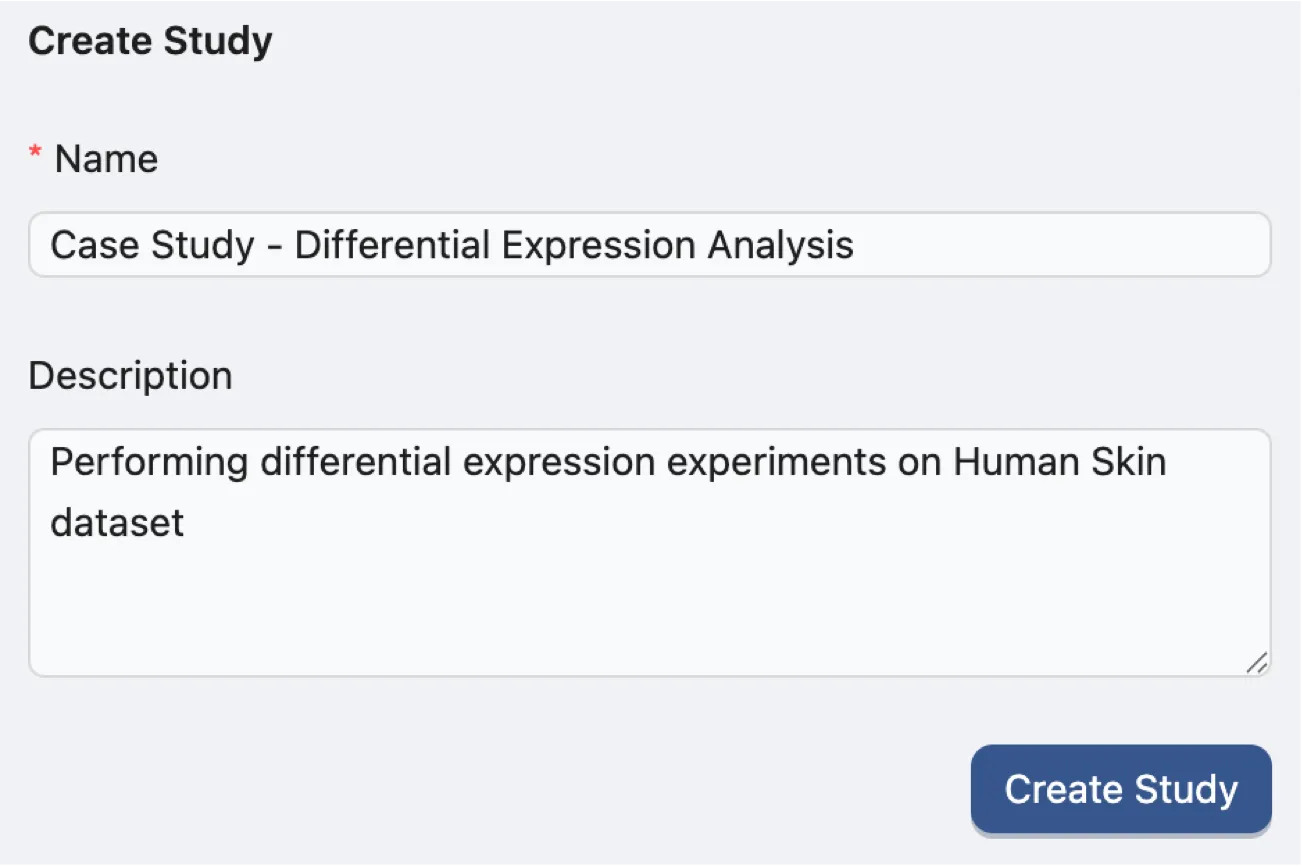Click the phrase Human Skin in the description

(1060, 461)
